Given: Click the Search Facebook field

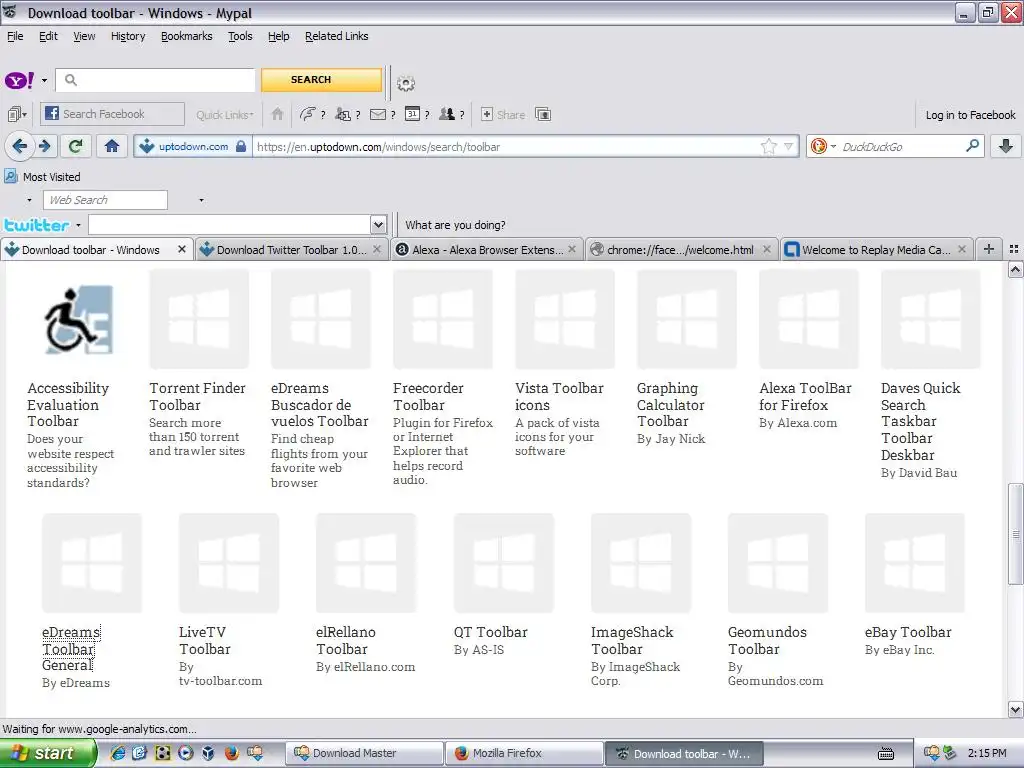Looking at the screenshot, I should pyautogui.click(x=112, y=114).
